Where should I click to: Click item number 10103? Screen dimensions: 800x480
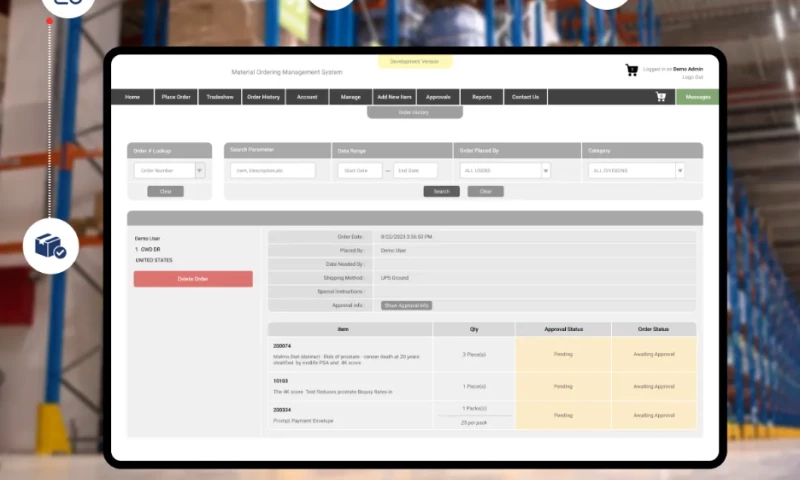(x=280, y=381)
